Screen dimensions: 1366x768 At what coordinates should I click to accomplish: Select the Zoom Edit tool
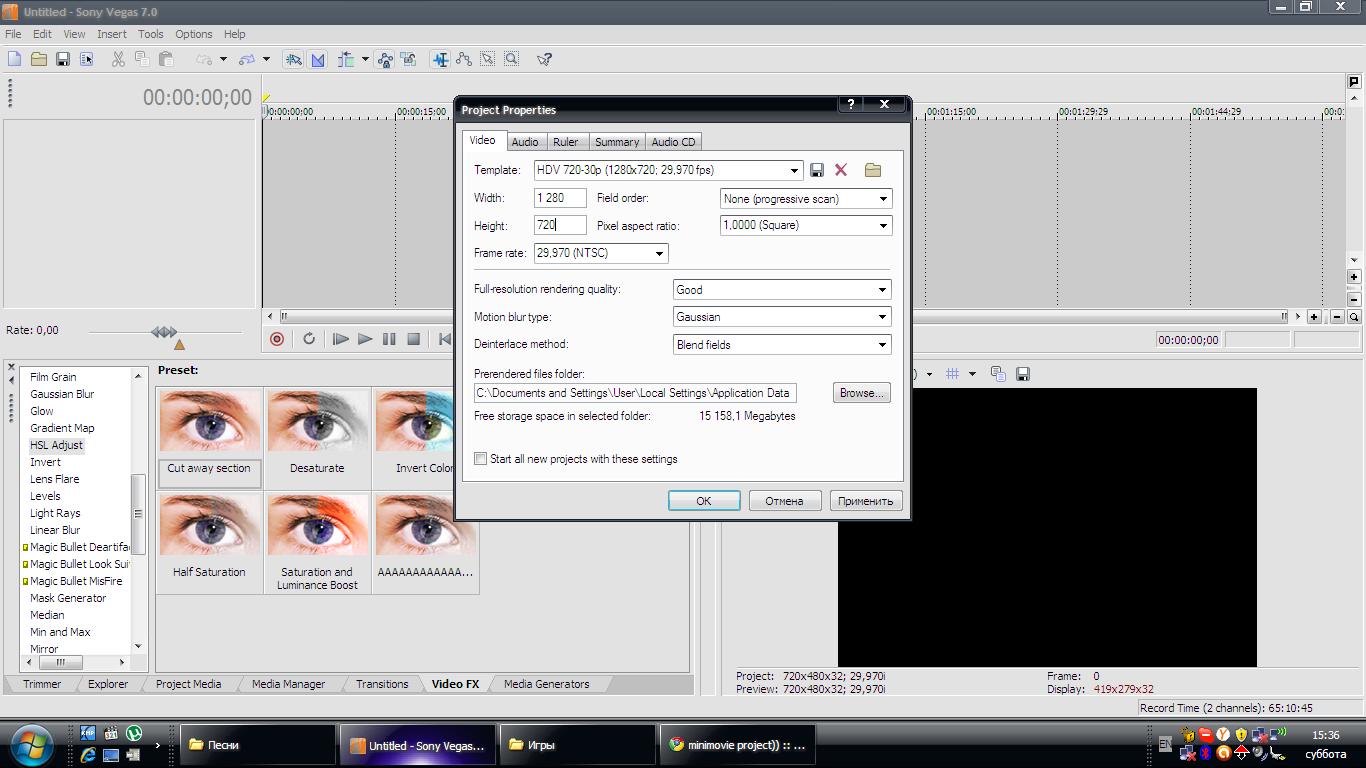click(x=512, y=59)
